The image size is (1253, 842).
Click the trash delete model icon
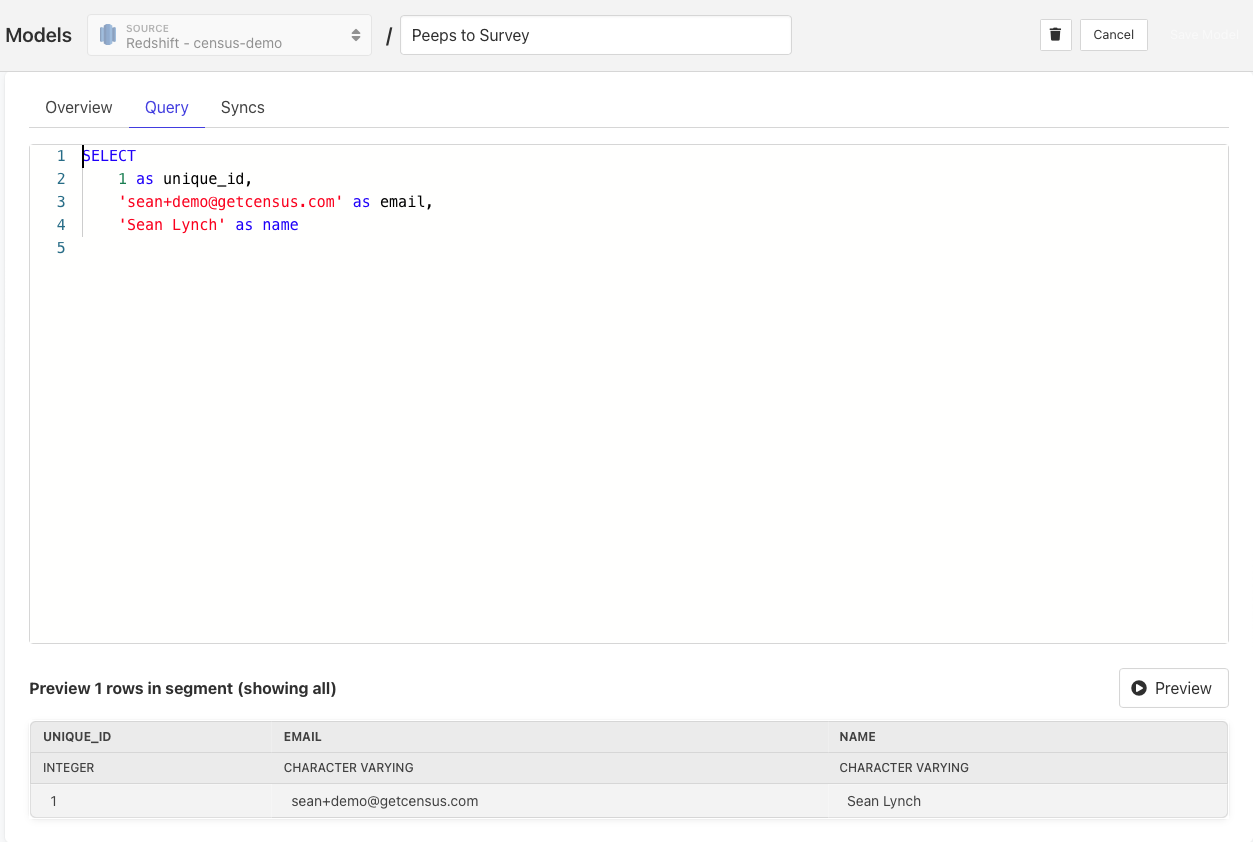1055,35
